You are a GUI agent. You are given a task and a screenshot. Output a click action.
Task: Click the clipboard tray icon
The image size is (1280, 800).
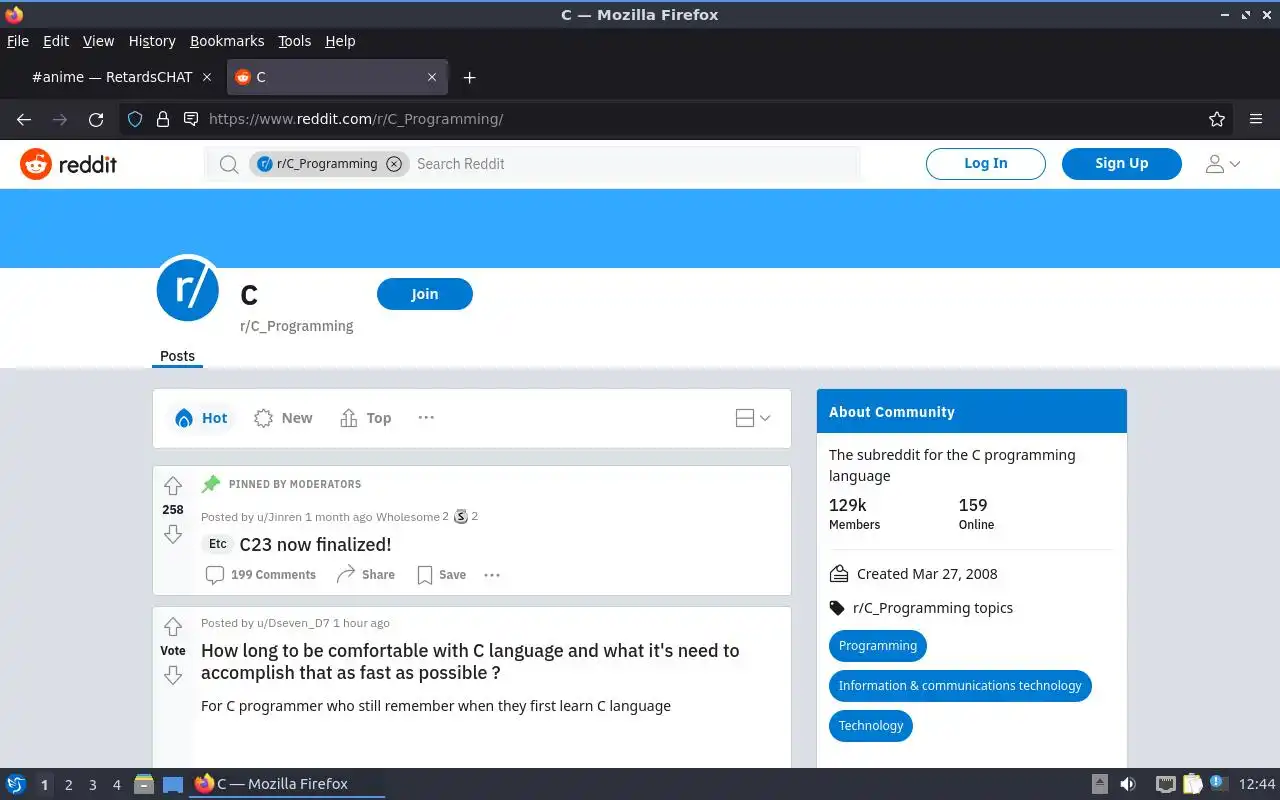[x=1192, y=784]
